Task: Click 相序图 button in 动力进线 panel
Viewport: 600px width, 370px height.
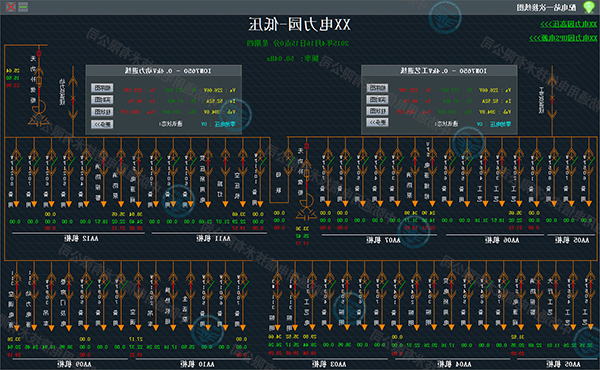Action: [102, 88]
